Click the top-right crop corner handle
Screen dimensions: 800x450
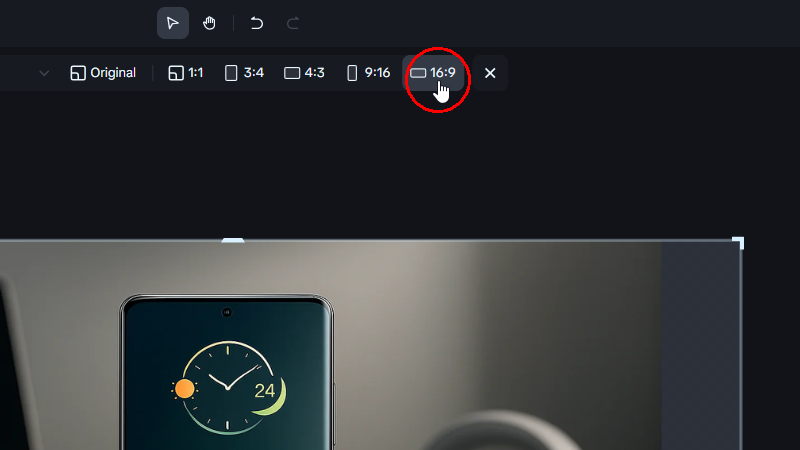pos(738,242)
